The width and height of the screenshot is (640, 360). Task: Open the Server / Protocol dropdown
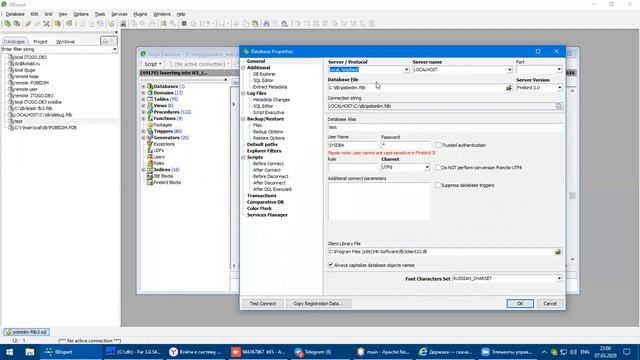(x=406, y=70)
